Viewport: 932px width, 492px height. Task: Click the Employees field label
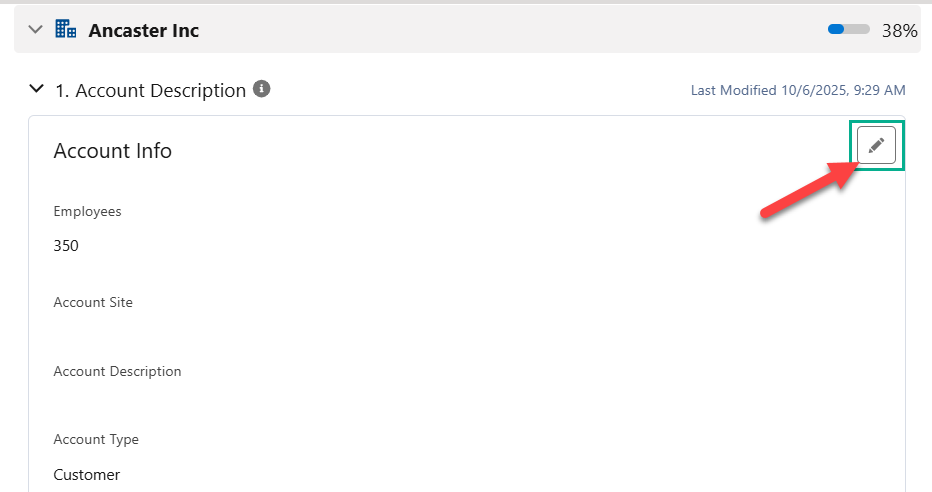(87, 211)
